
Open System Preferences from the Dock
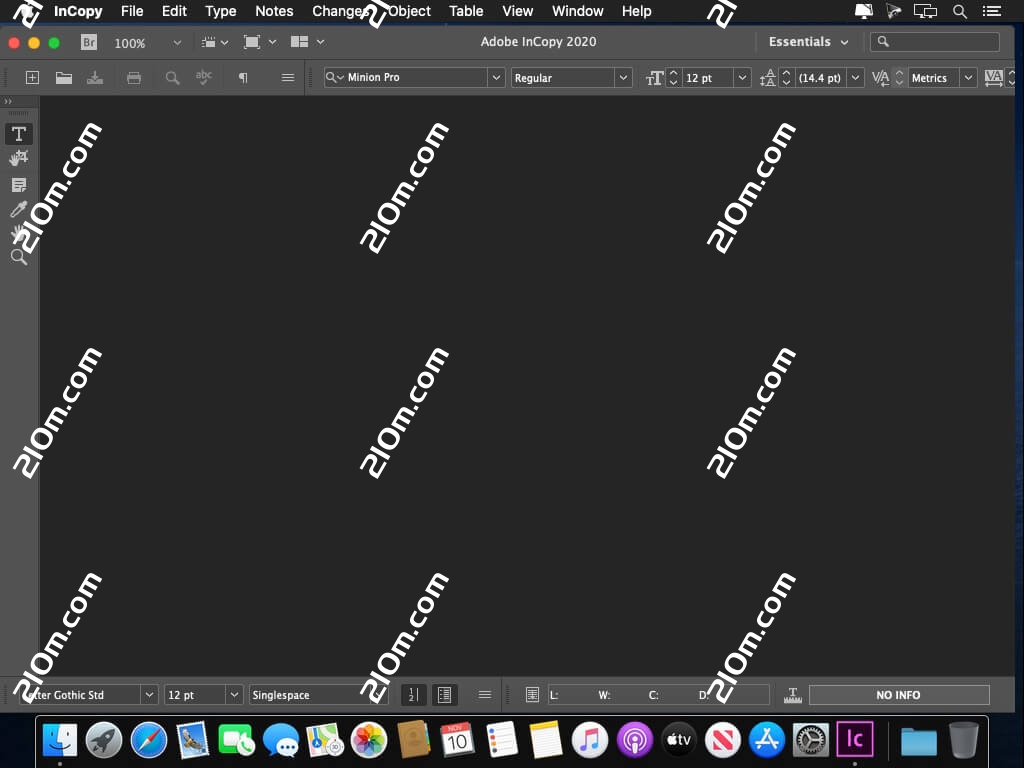click(x=810, y=740)
